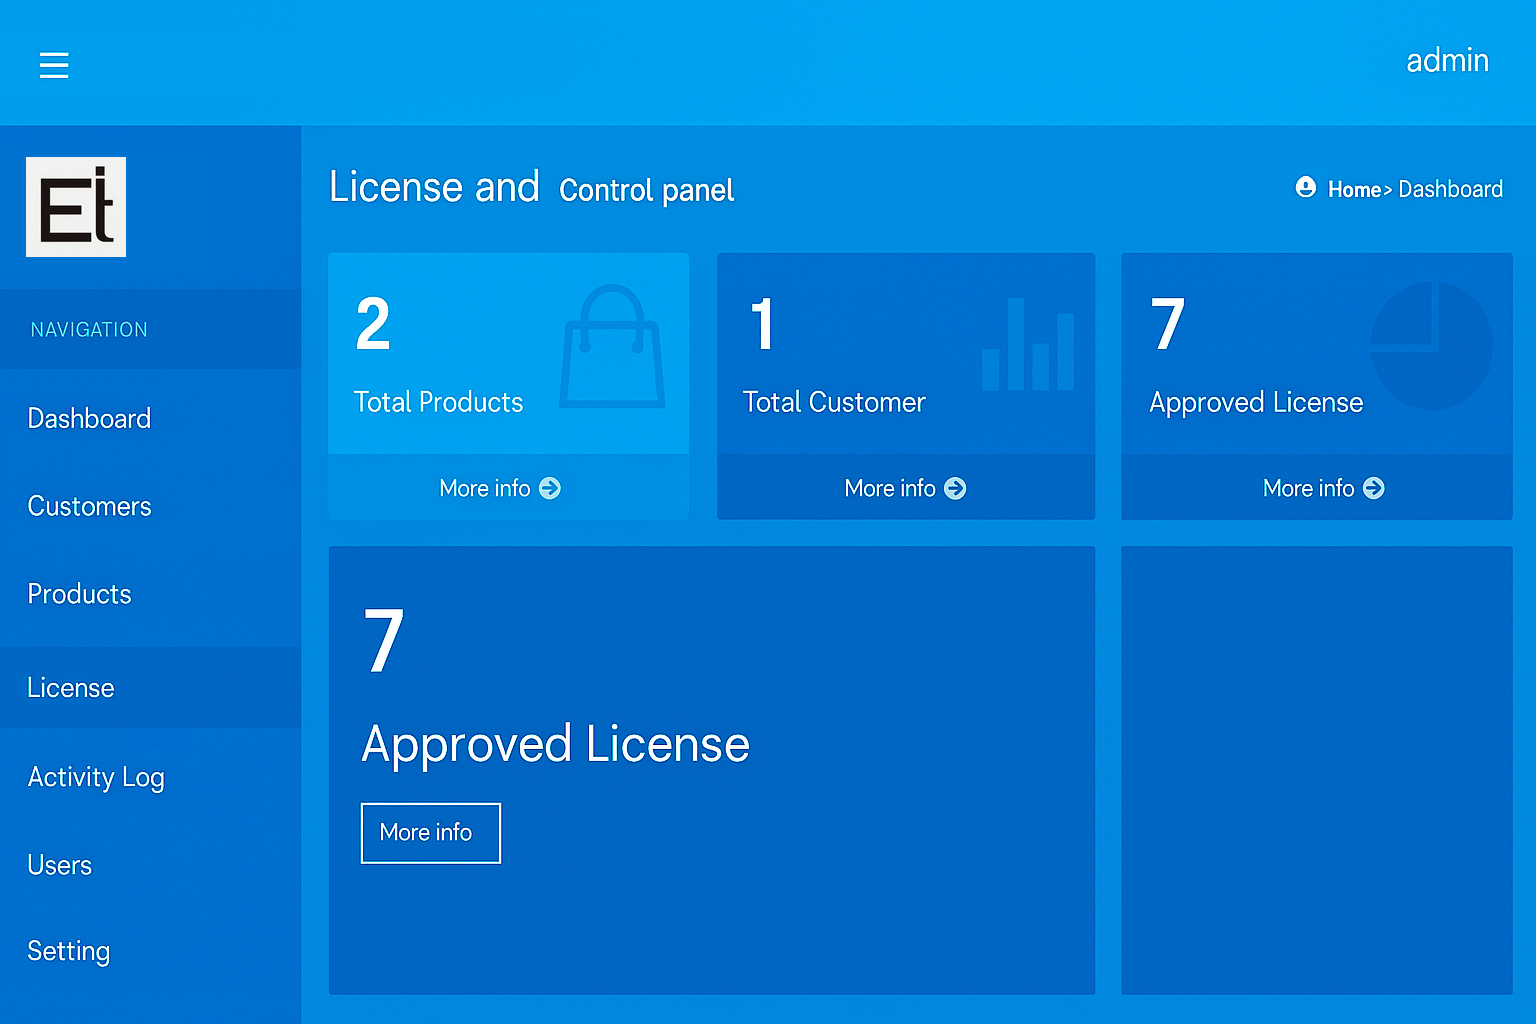1536x1024 pixels.
Task: Click the outlined More info button
Action: [x=430, y=833]
